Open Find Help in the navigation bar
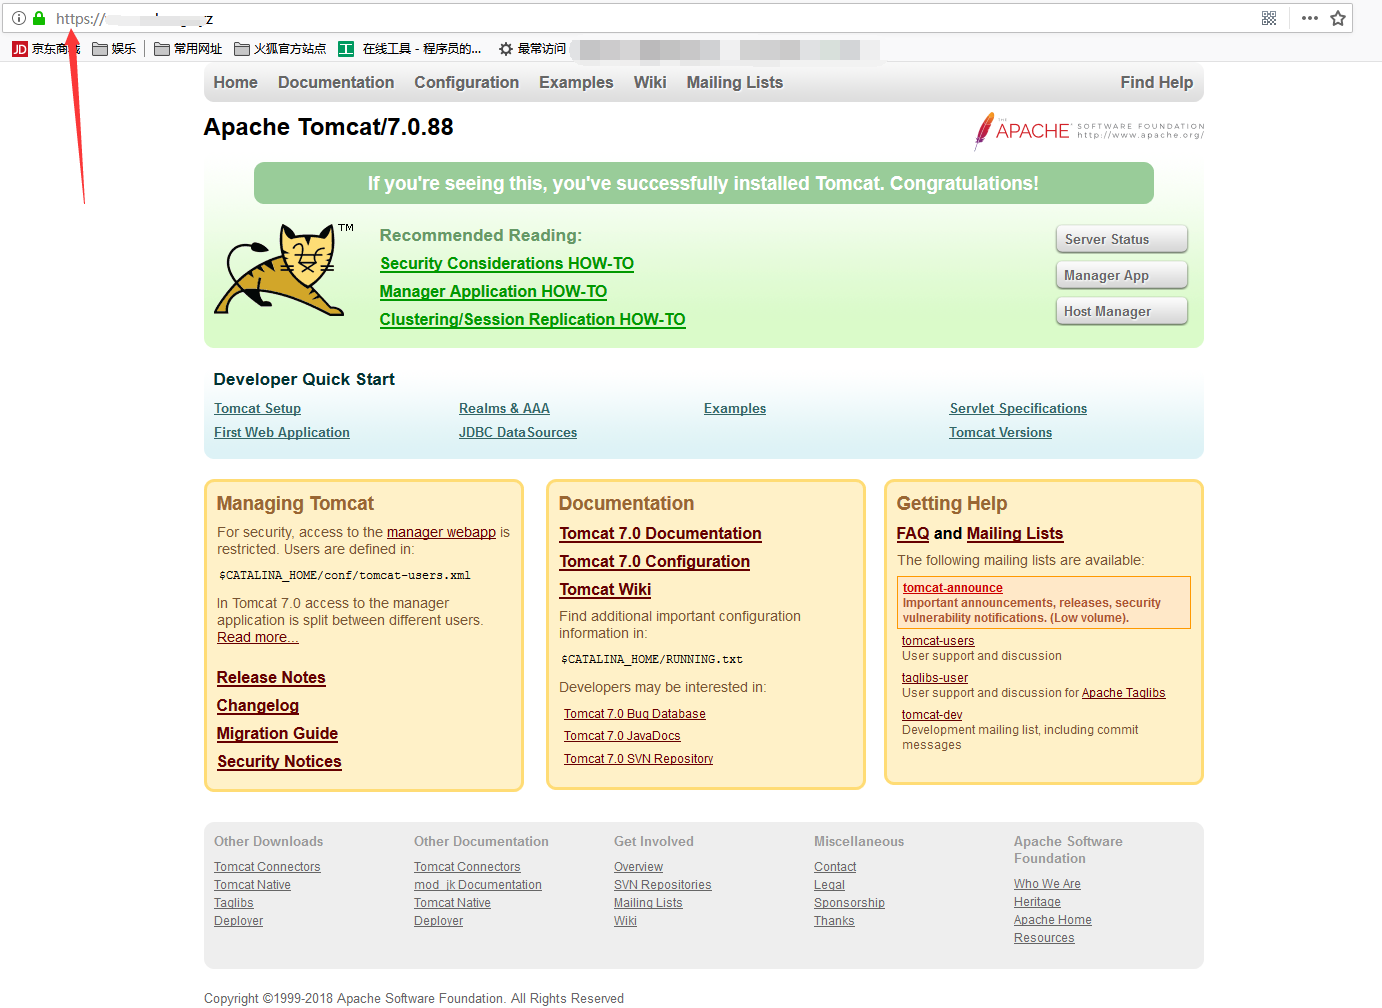Screen dimensions: 1382x1008 (x=1157, y=82)
